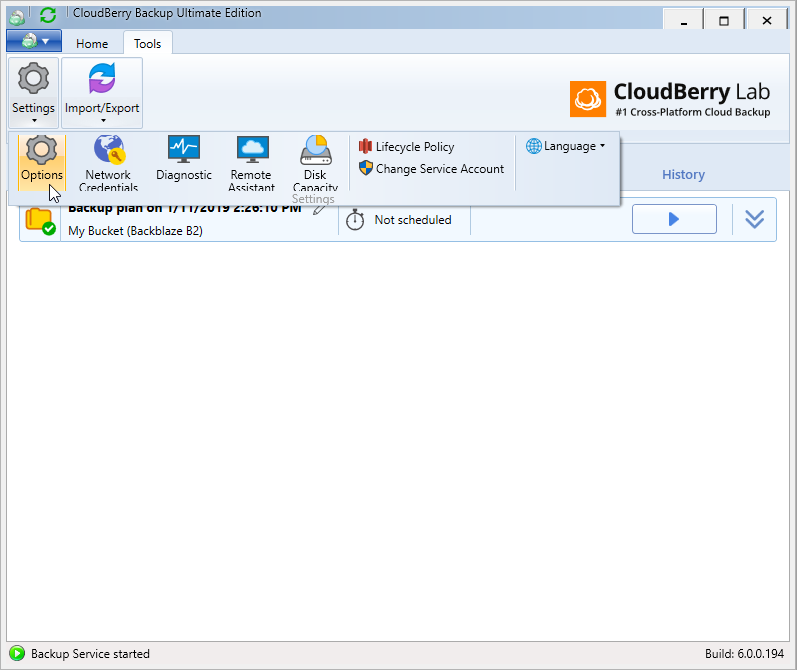This screenshot has height=670, width=797.
Task: Click the 'Not scheduled' text
Action: 413,220
